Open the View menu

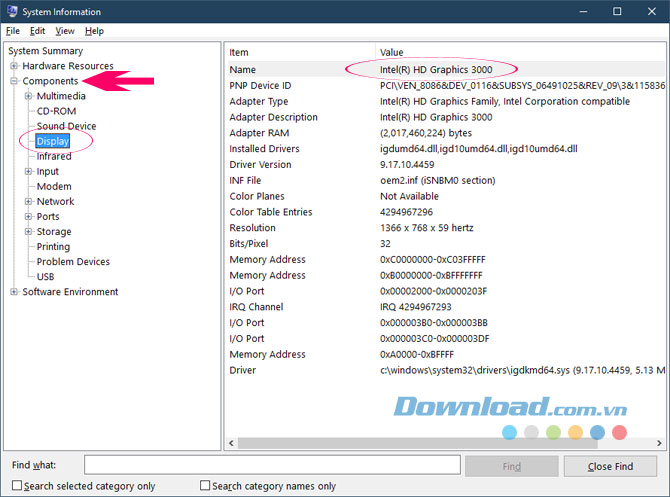point(62,31)
